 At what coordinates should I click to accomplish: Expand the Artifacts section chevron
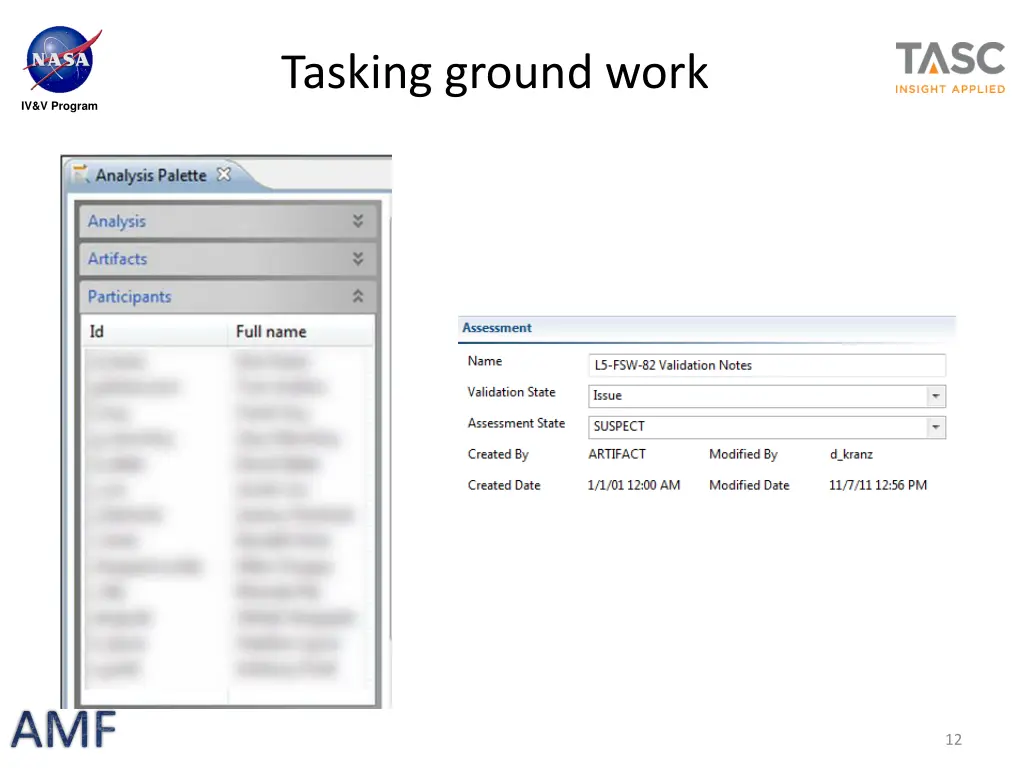click(x=358, y=259)
